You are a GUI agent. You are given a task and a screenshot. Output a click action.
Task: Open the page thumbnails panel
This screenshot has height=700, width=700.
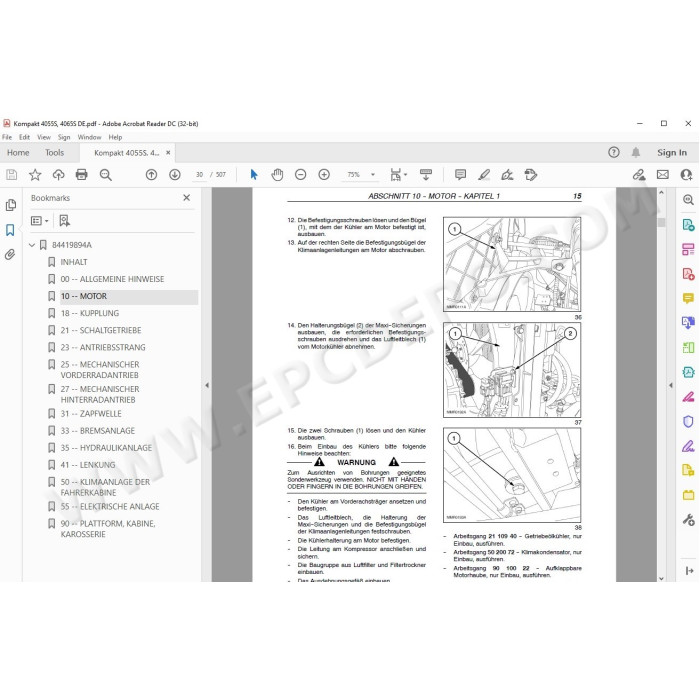tap(11, 205)
